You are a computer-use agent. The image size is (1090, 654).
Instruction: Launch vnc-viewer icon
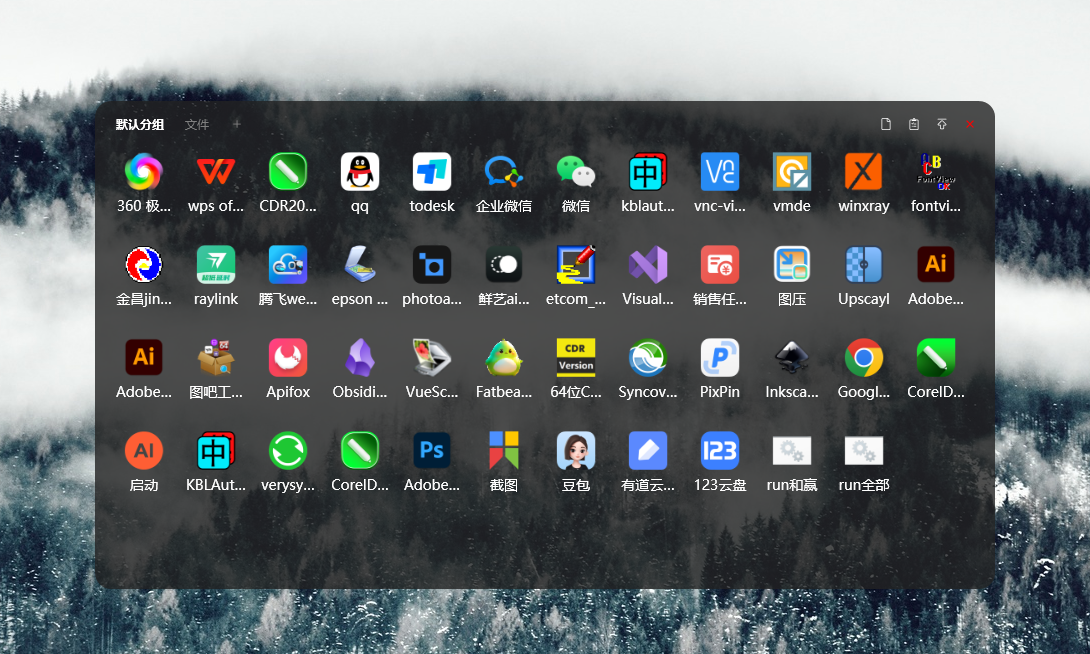(x=720, y=172)
